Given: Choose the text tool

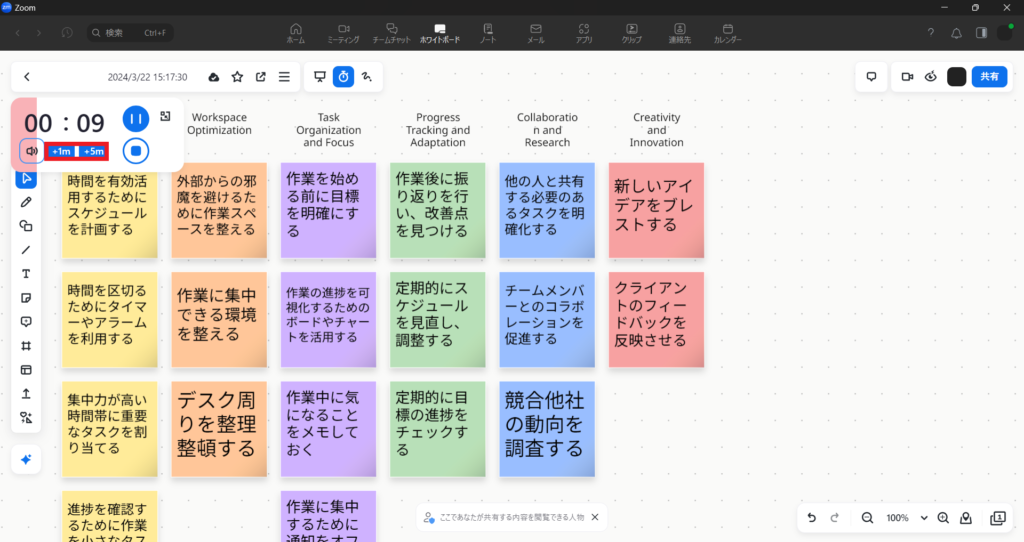Looking at the screenshot, I should click(x=26, y=274).
